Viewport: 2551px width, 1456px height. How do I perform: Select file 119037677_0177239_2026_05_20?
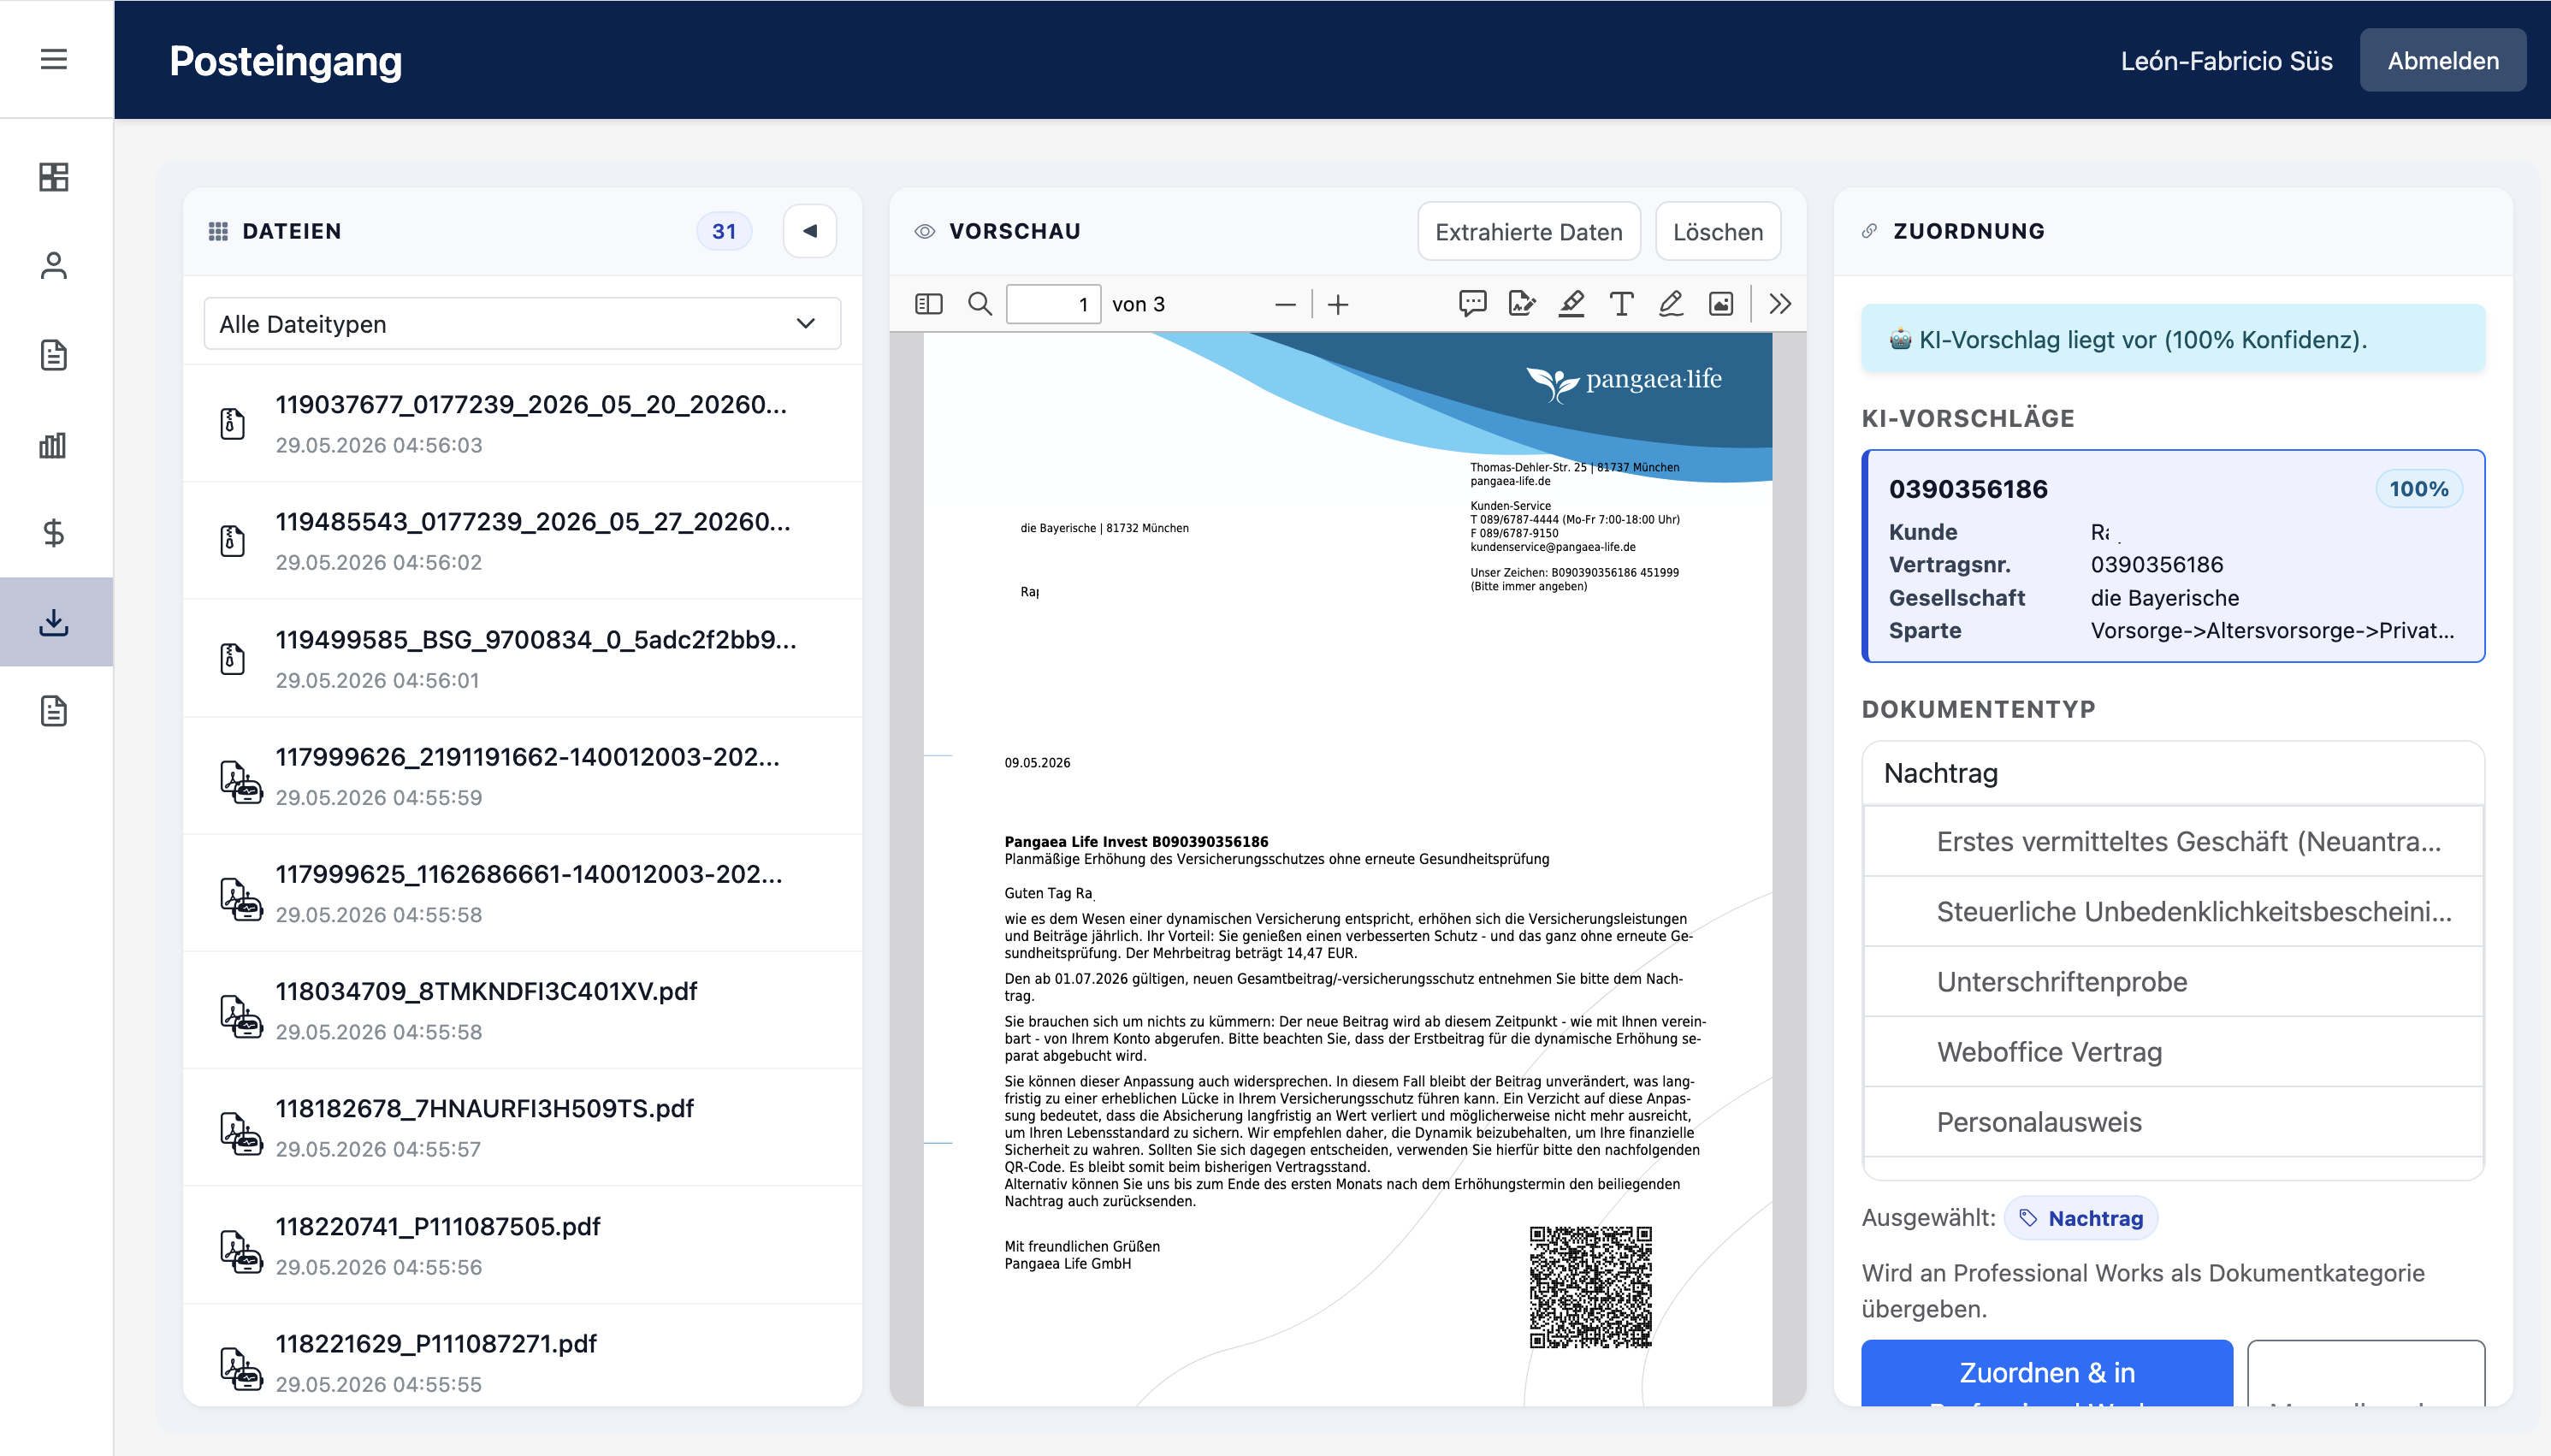click(x=522, y=424)
